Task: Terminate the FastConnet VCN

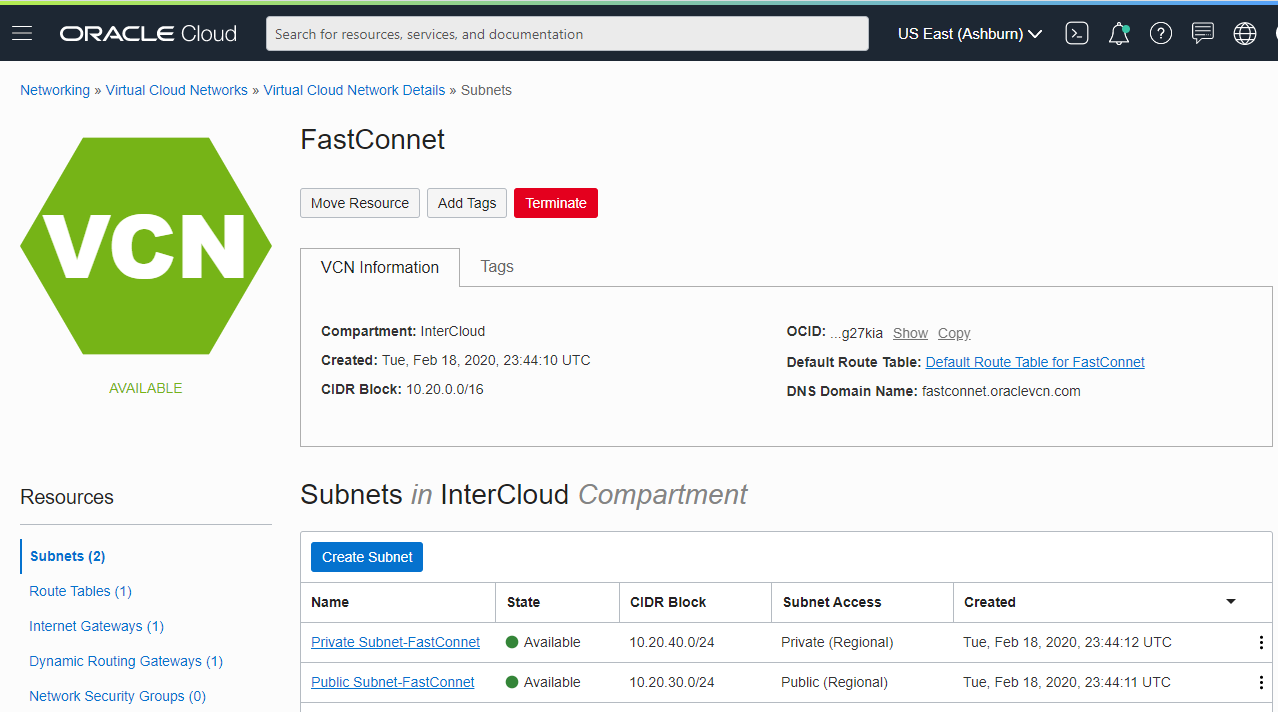Action: (x=555, y=202)
